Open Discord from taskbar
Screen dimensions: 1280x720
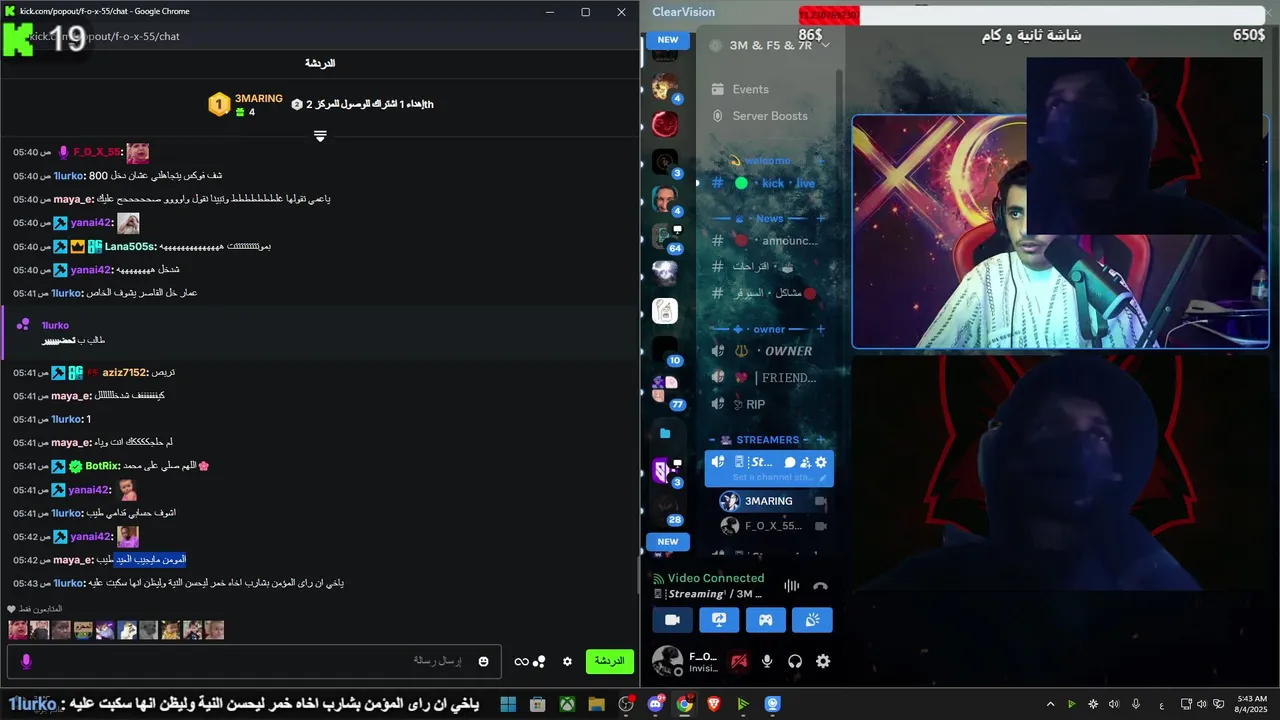(x=656, y=704)
